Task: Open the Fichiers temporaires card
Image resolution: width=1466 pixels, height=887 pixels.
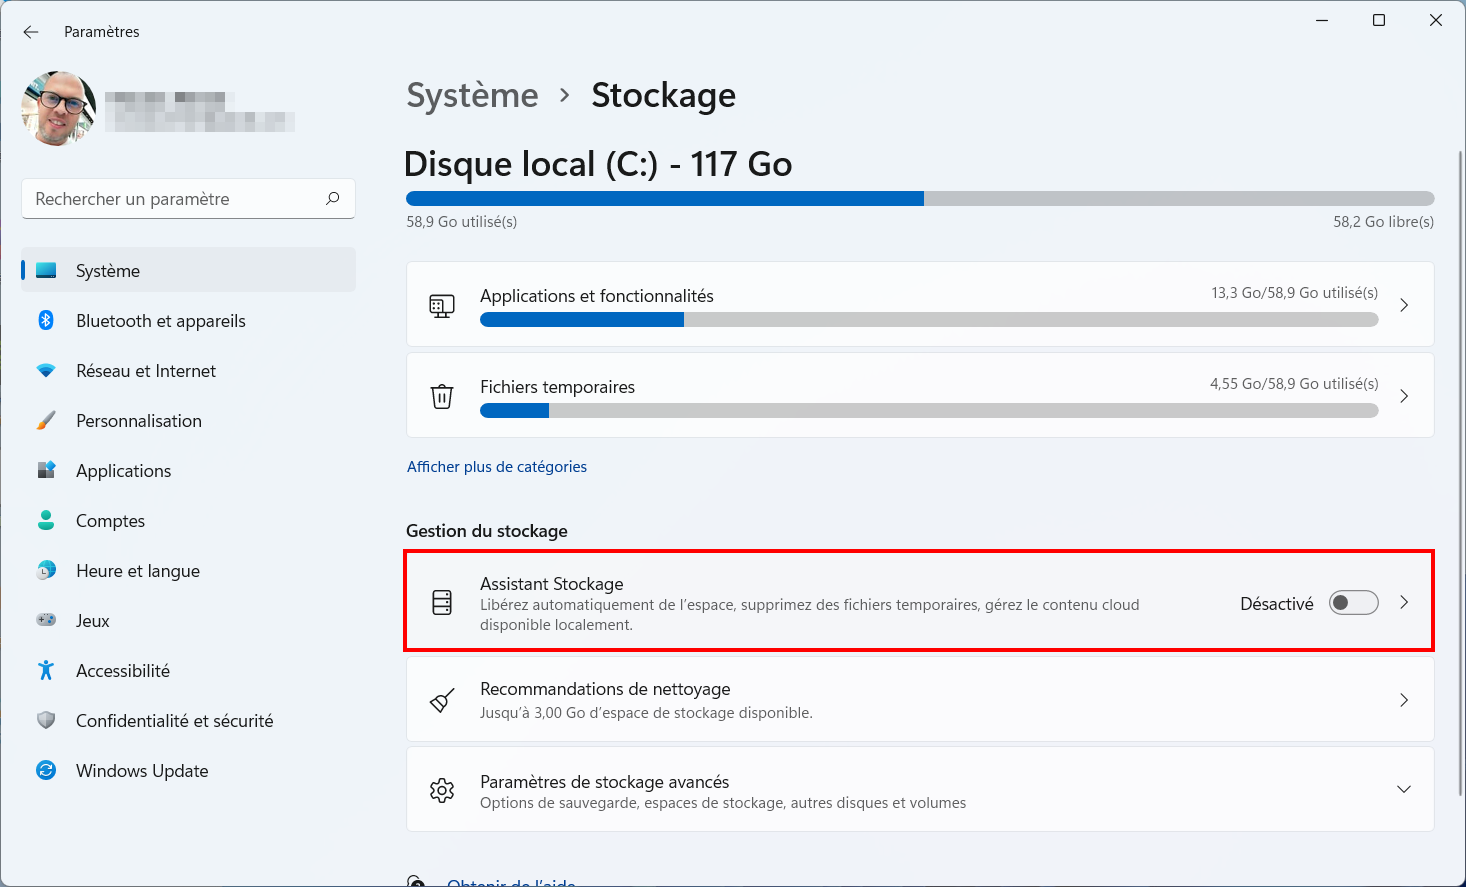Action: 920,395
